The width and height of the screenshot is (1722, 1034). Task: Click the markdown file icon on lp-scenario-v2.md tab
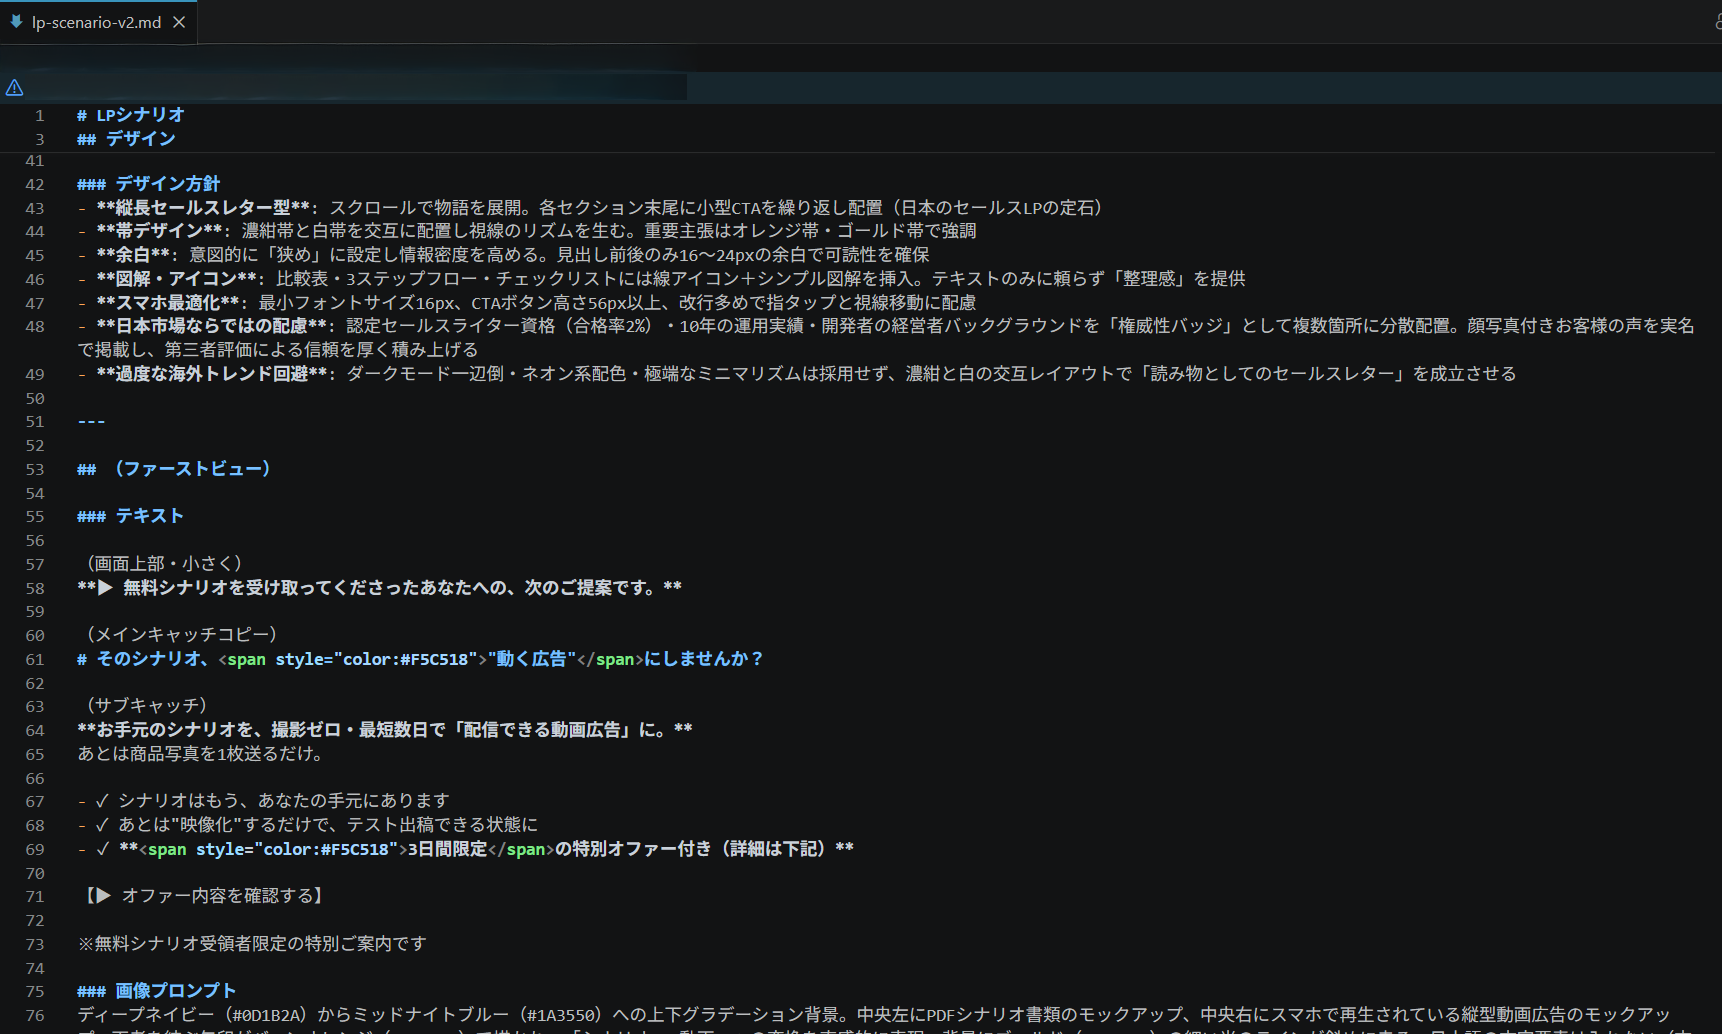coord(16,21)
